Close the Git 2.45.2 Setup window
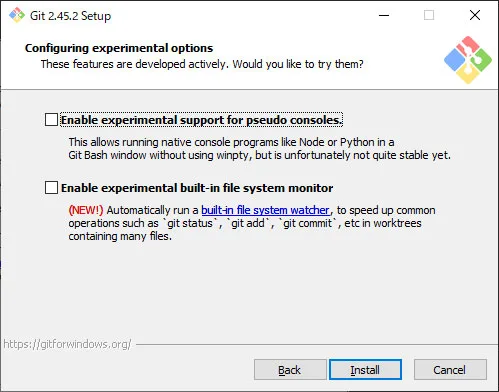This screenshot has width=499, height=392. [x=475, y=15]
